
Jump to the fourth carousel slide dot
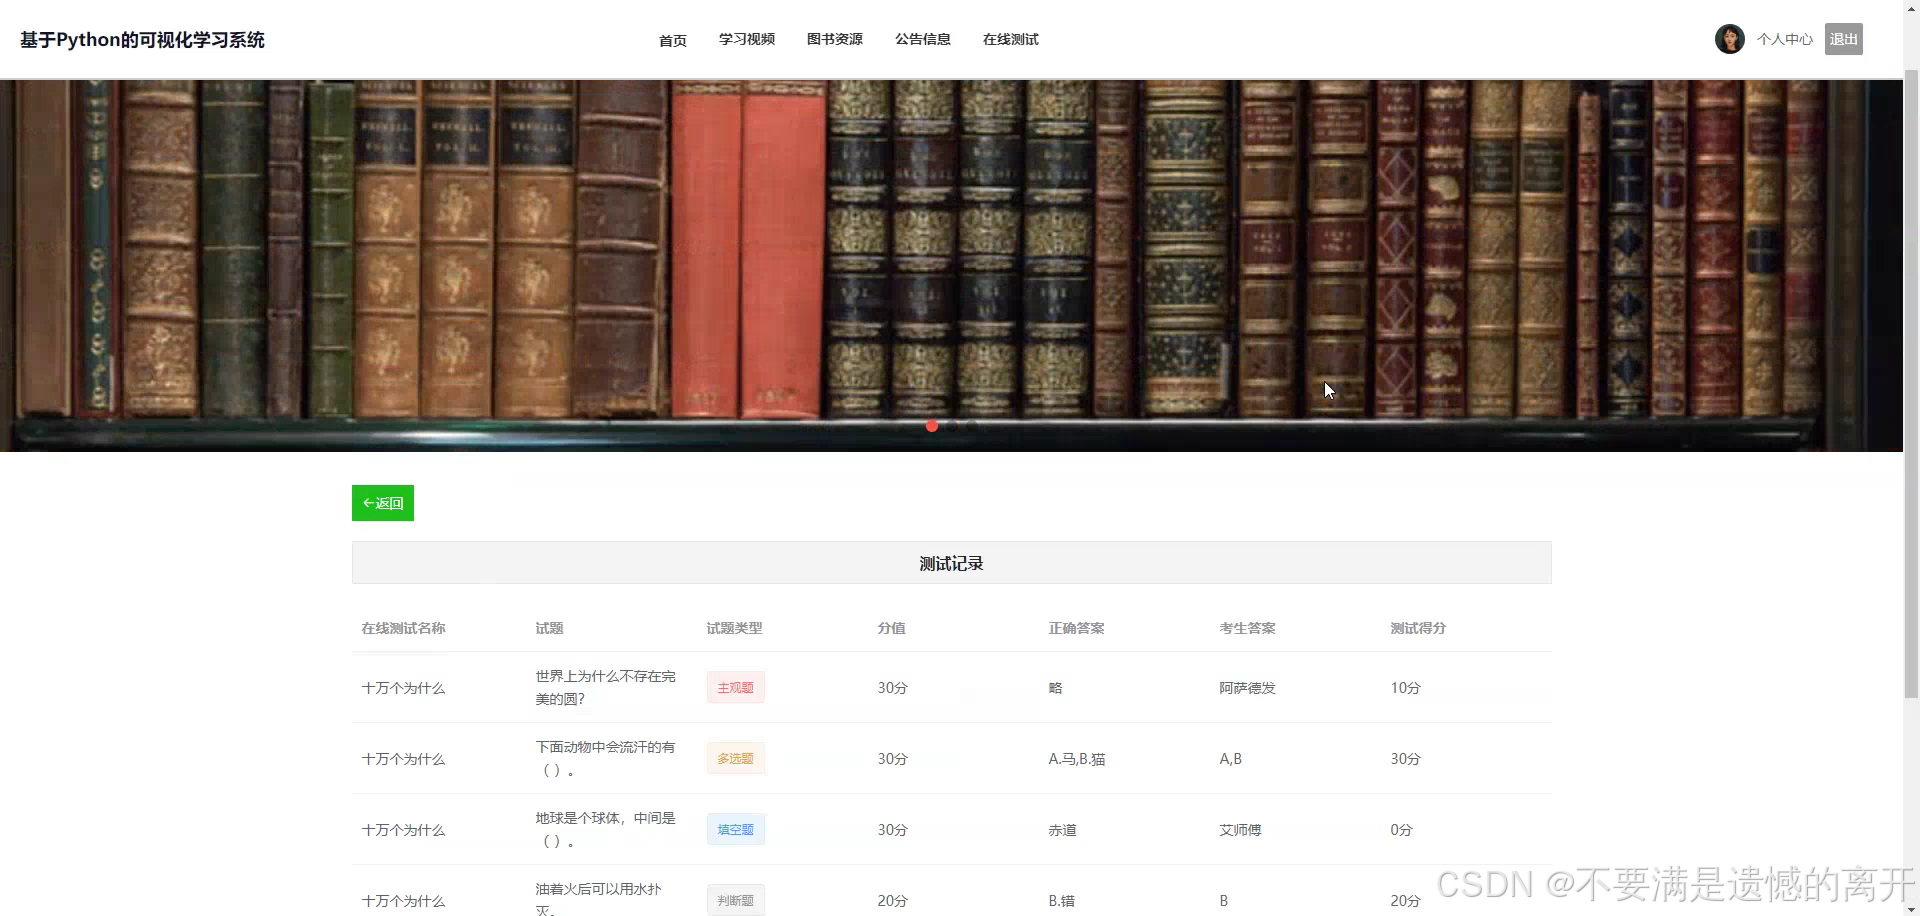coord(993,425)
